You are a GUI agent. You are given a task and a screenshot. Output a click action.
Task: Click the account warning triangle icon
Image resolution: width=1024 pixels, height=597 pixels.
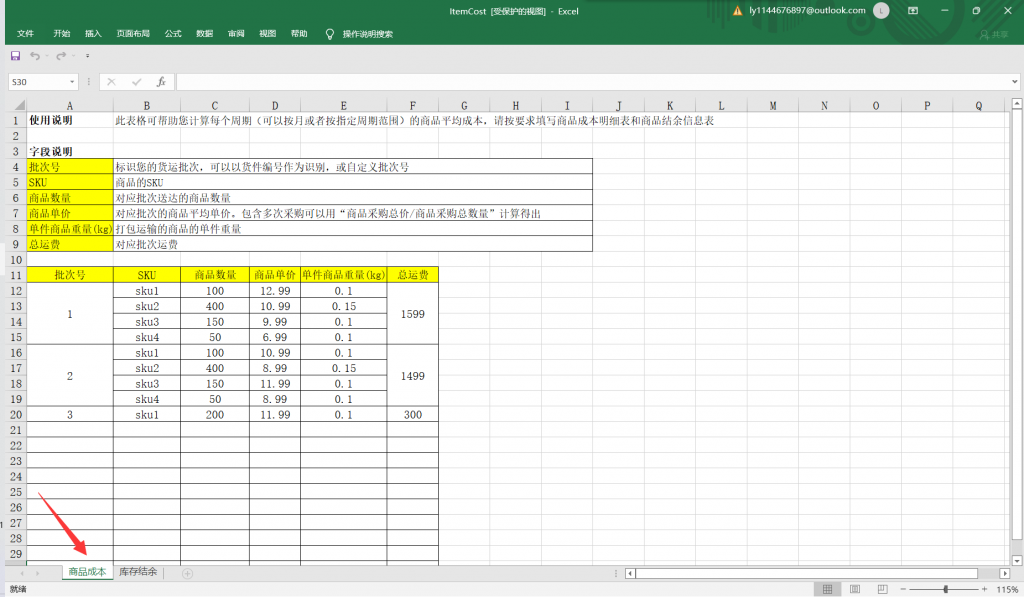pos(737,10)
